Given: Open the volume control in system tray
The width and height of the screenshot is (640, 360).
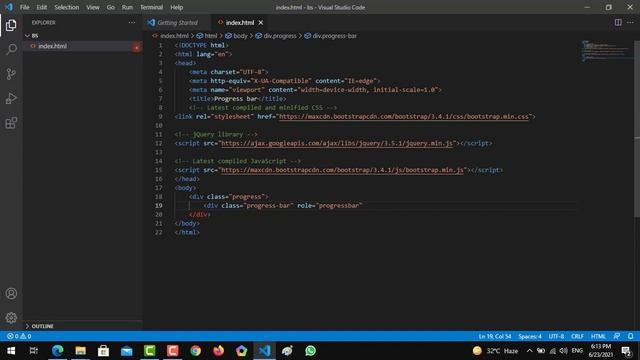Looking at the screenshot, I should pos(563,351).
